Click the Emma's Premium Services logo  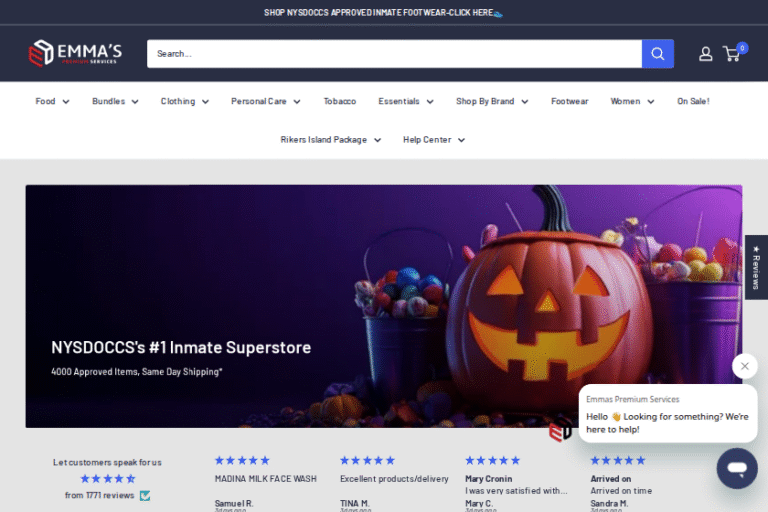click(x=75, y=53)
